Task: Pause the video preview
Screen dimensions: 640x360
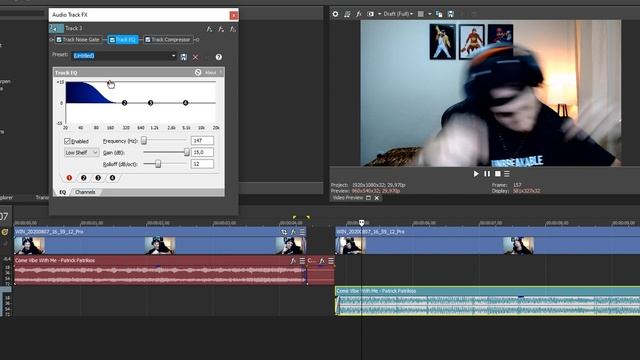Action: point(487,174)
